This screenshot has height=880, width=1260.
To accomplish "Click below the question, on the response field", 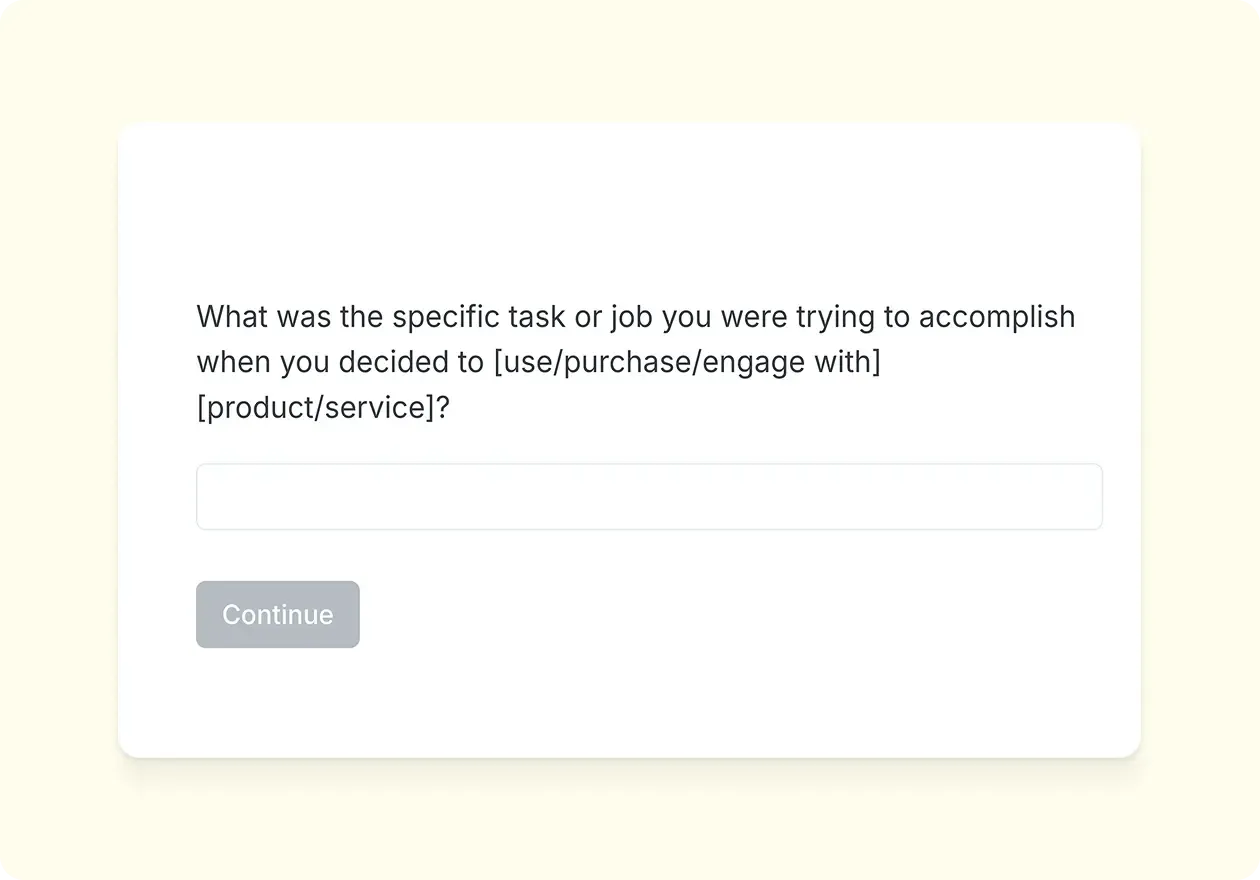I will pyautogui.click(x=649, y=496).
